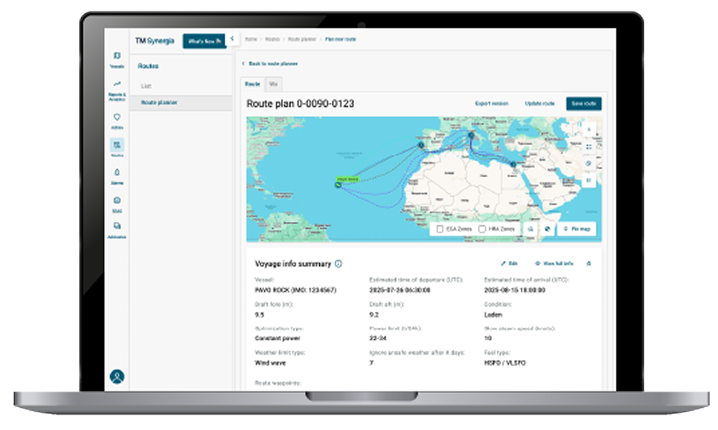Enable the ECA Zones checkbox

click(440, 229)
